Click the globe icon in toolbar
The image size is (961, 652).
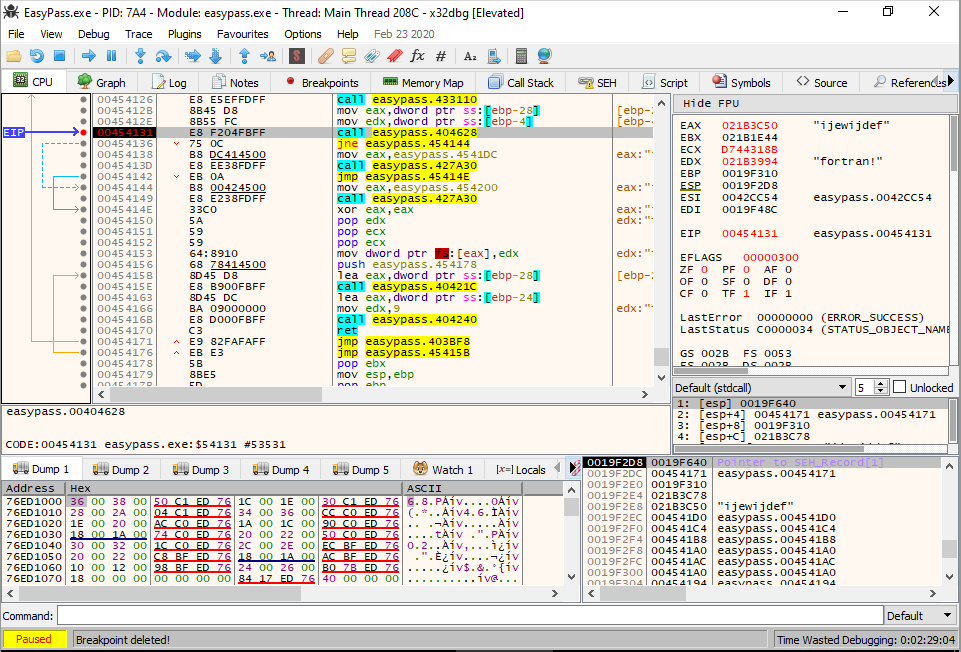coord(544,56)
